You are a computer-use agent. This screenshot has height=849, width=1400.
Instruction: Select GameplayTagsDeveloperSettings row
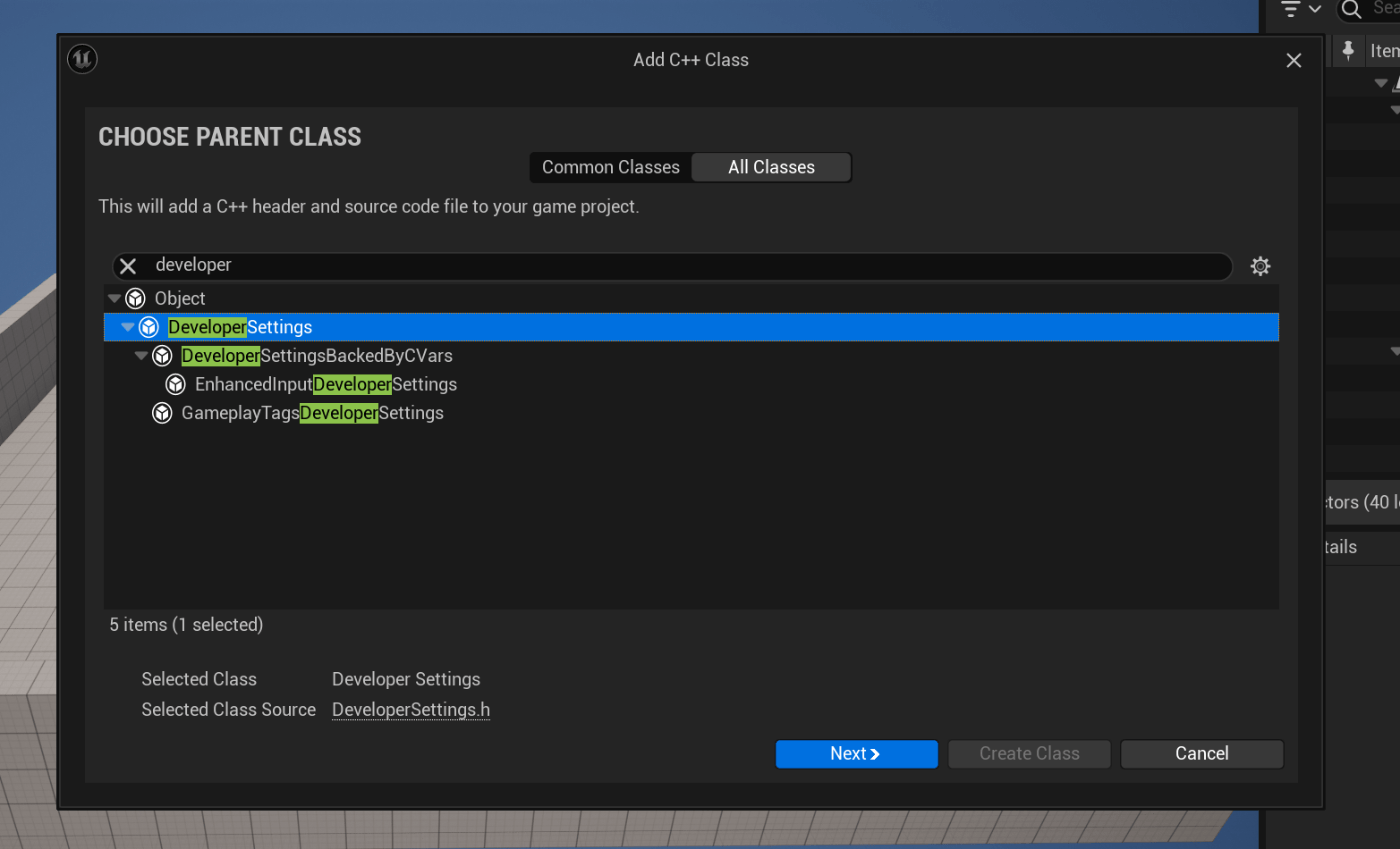[x=691, y=413]
